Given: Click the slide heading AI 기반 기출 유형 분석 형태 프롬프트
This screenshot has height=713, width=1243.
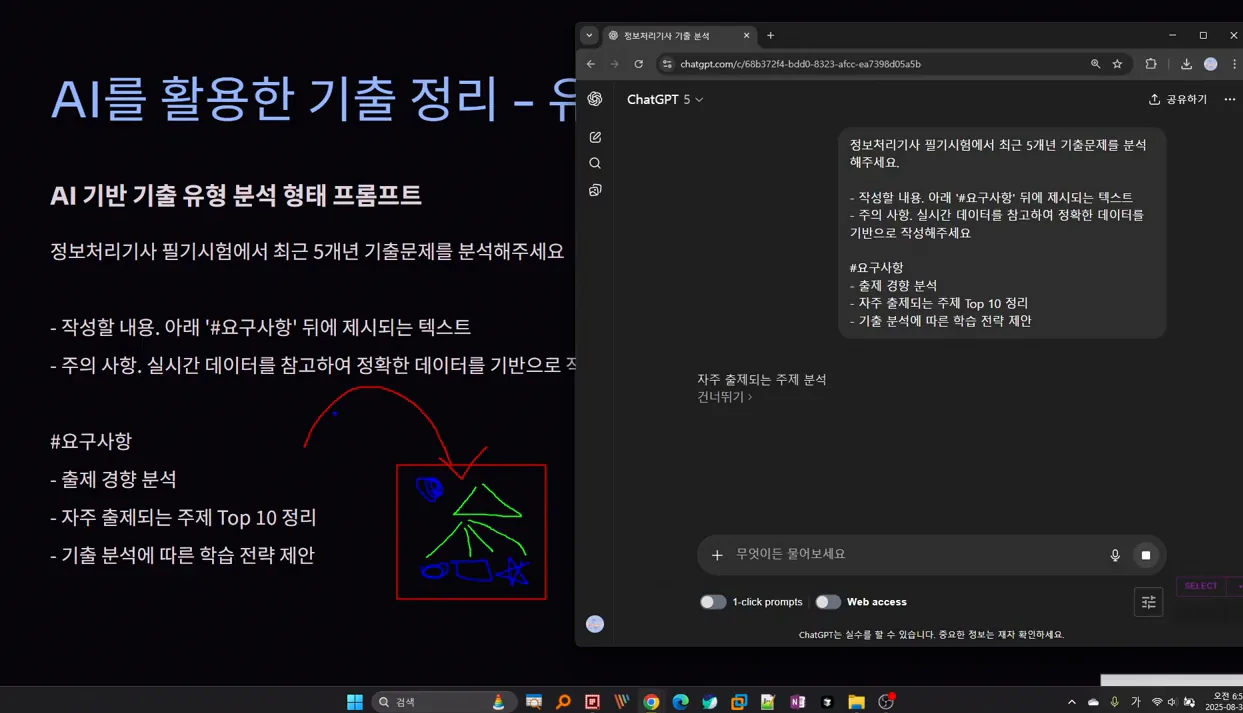Looking at the screenshot, I should pos(236,195).
